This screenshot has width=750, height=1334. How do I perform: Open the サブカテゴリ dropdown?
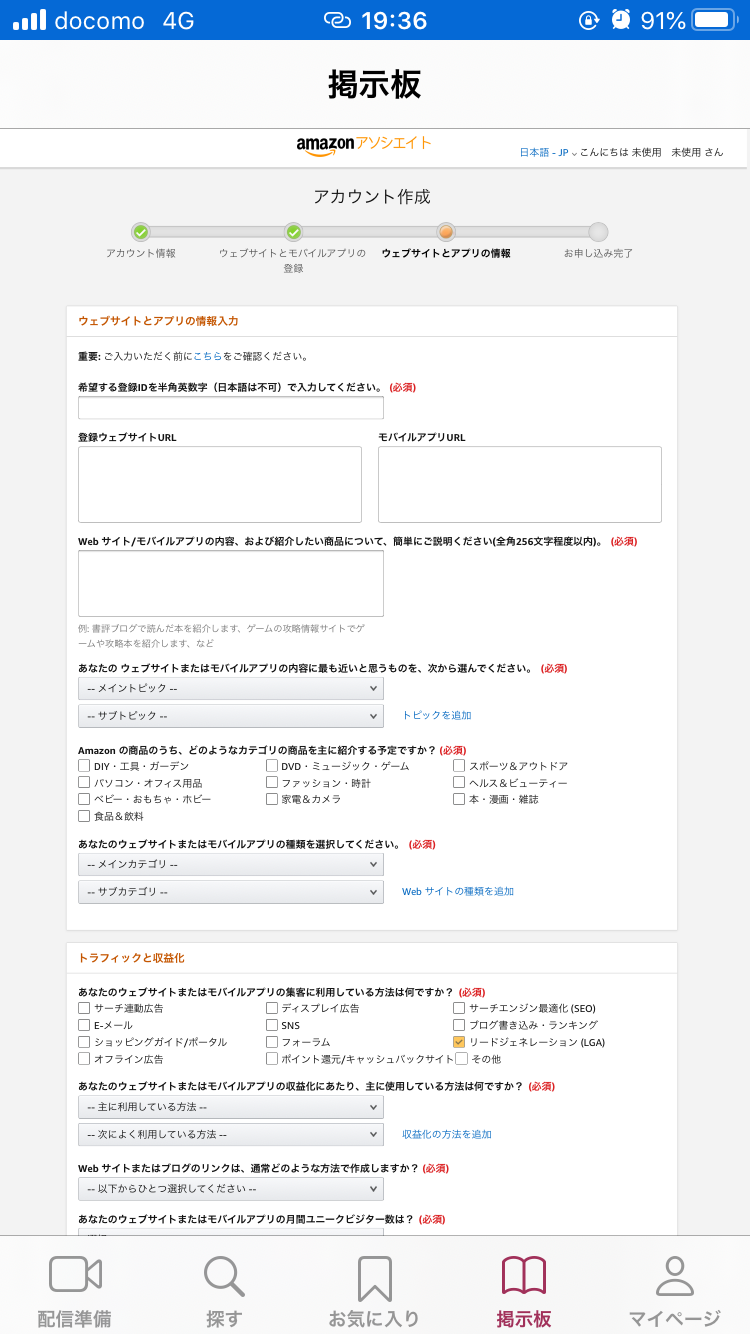tap(230, 891)
